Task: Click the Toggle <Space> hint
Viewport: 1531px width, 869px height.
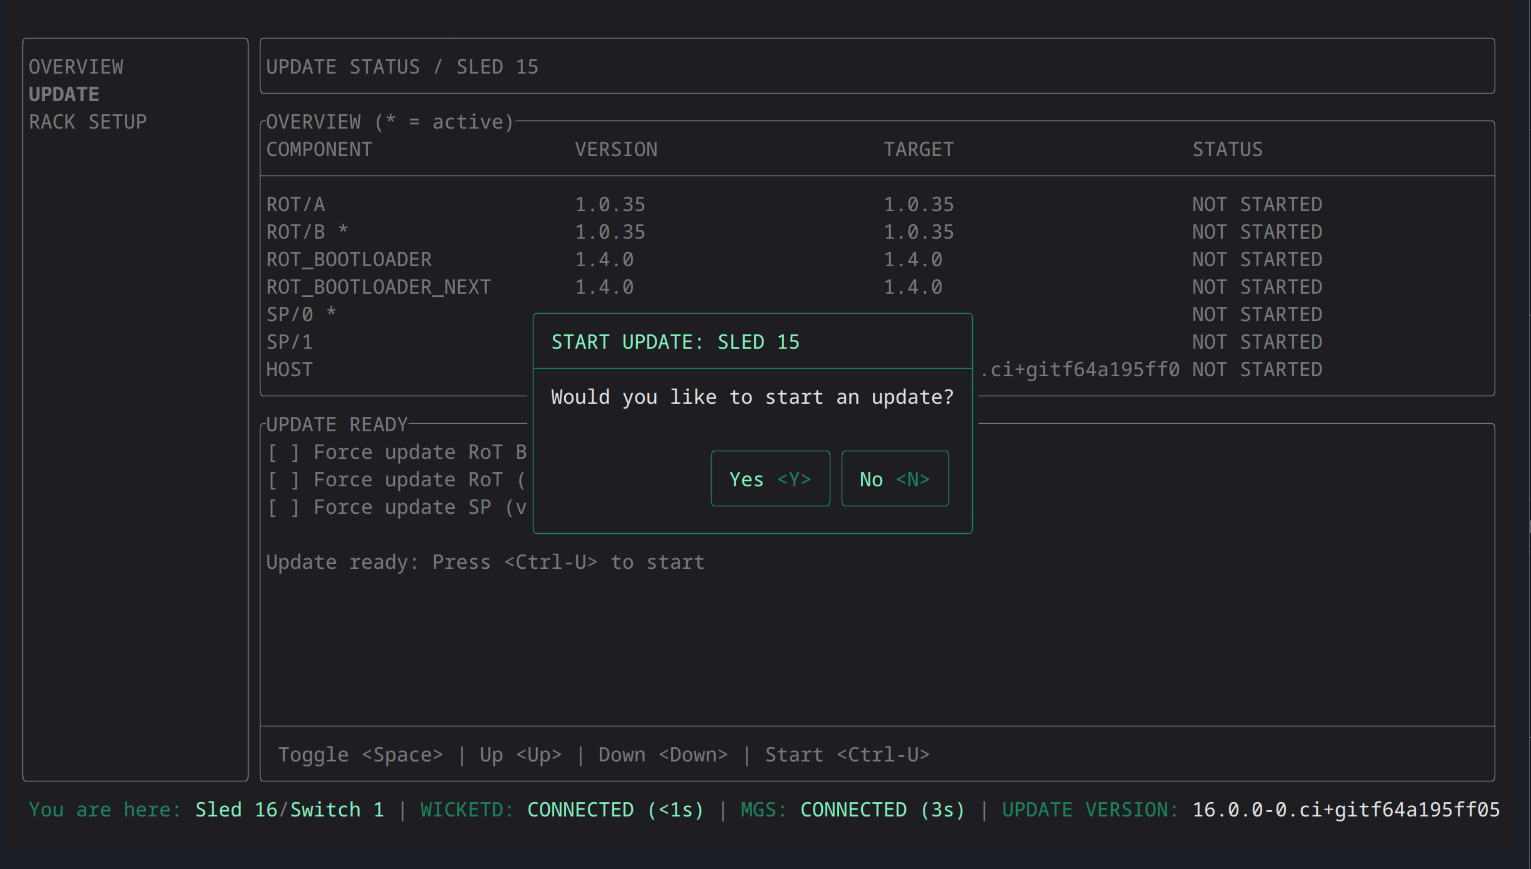Action: pyautogui.click(x=360, y=755)
